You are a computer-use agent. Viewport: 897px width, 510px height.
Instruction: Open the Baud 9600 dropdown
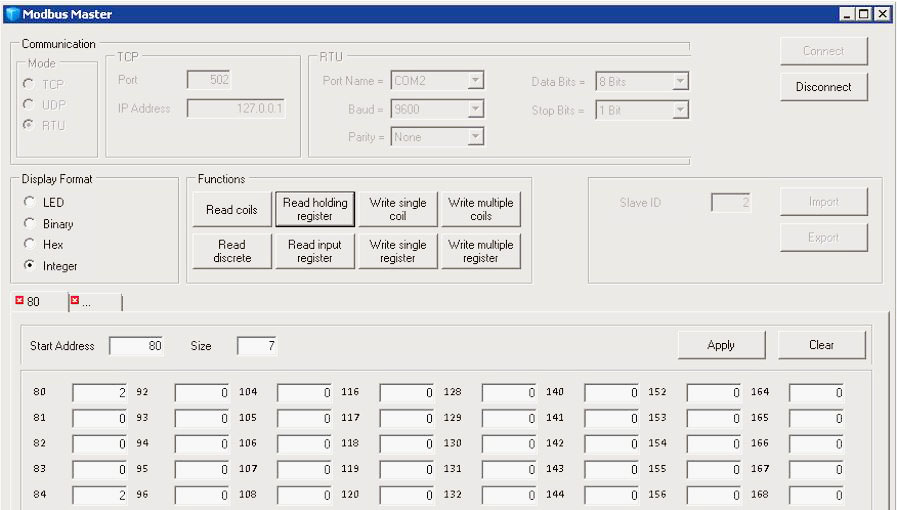[x=475, y=109]
